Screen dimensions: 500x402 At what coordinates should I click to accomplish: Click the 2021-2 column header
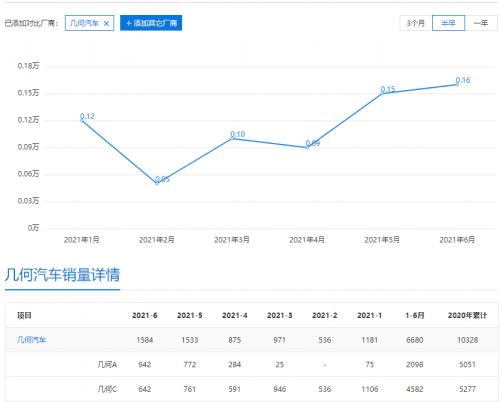click(x=325, y=315)
